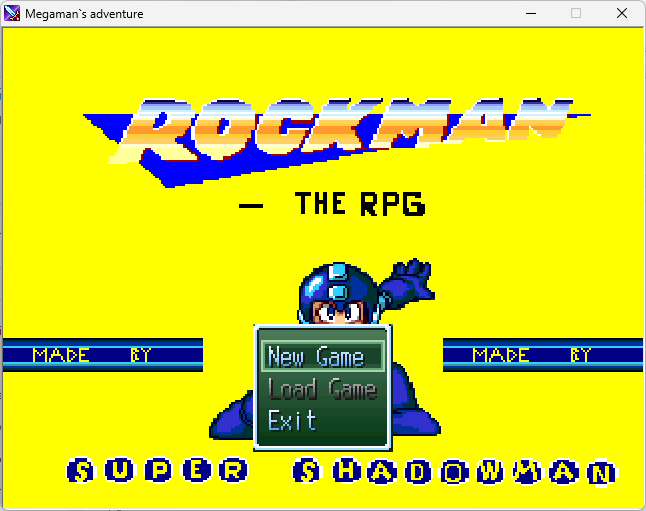646x511 pixels.
Task: Minimize the Megaman's adventure window
Action: tap(531, 13)
